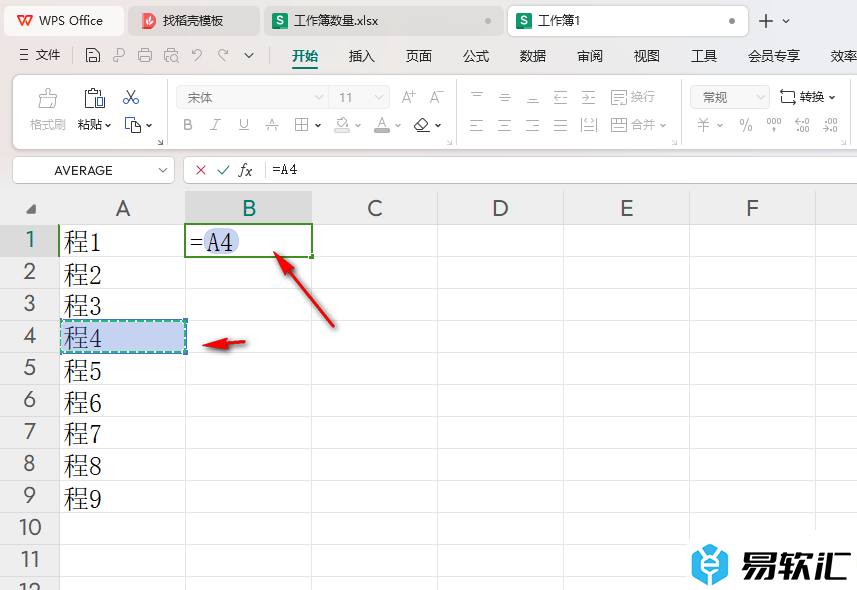Screen dimensions: 857x590
Task: Toggle Top align
Action: pos(477,97)
